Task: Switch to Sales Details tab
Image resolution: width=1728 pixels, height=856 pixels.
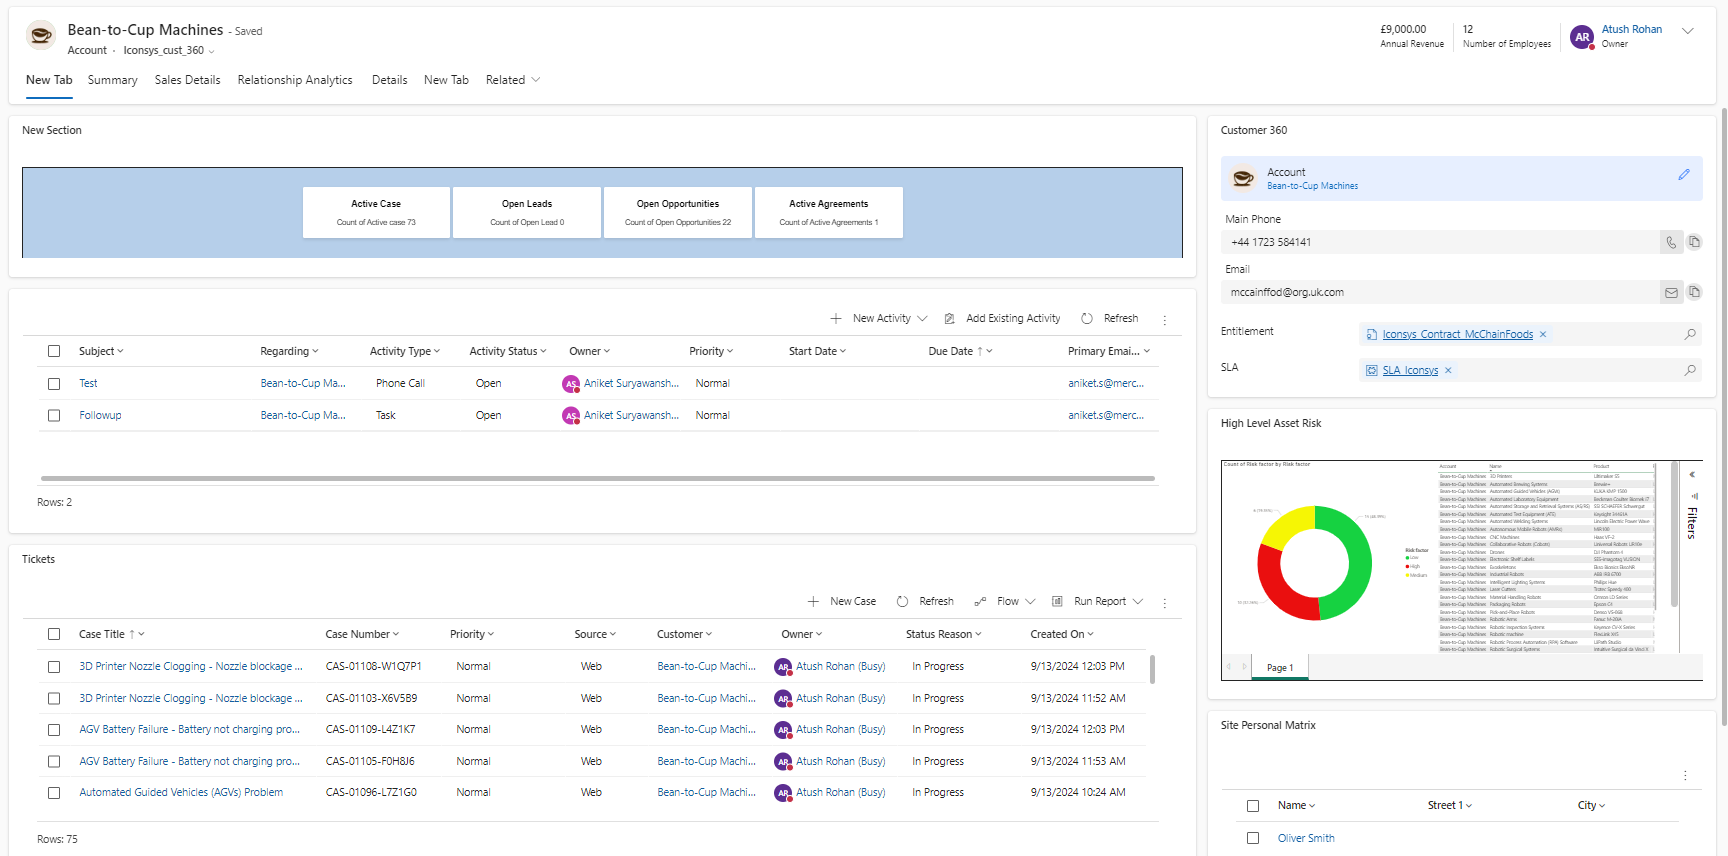Action: point(187,80)
